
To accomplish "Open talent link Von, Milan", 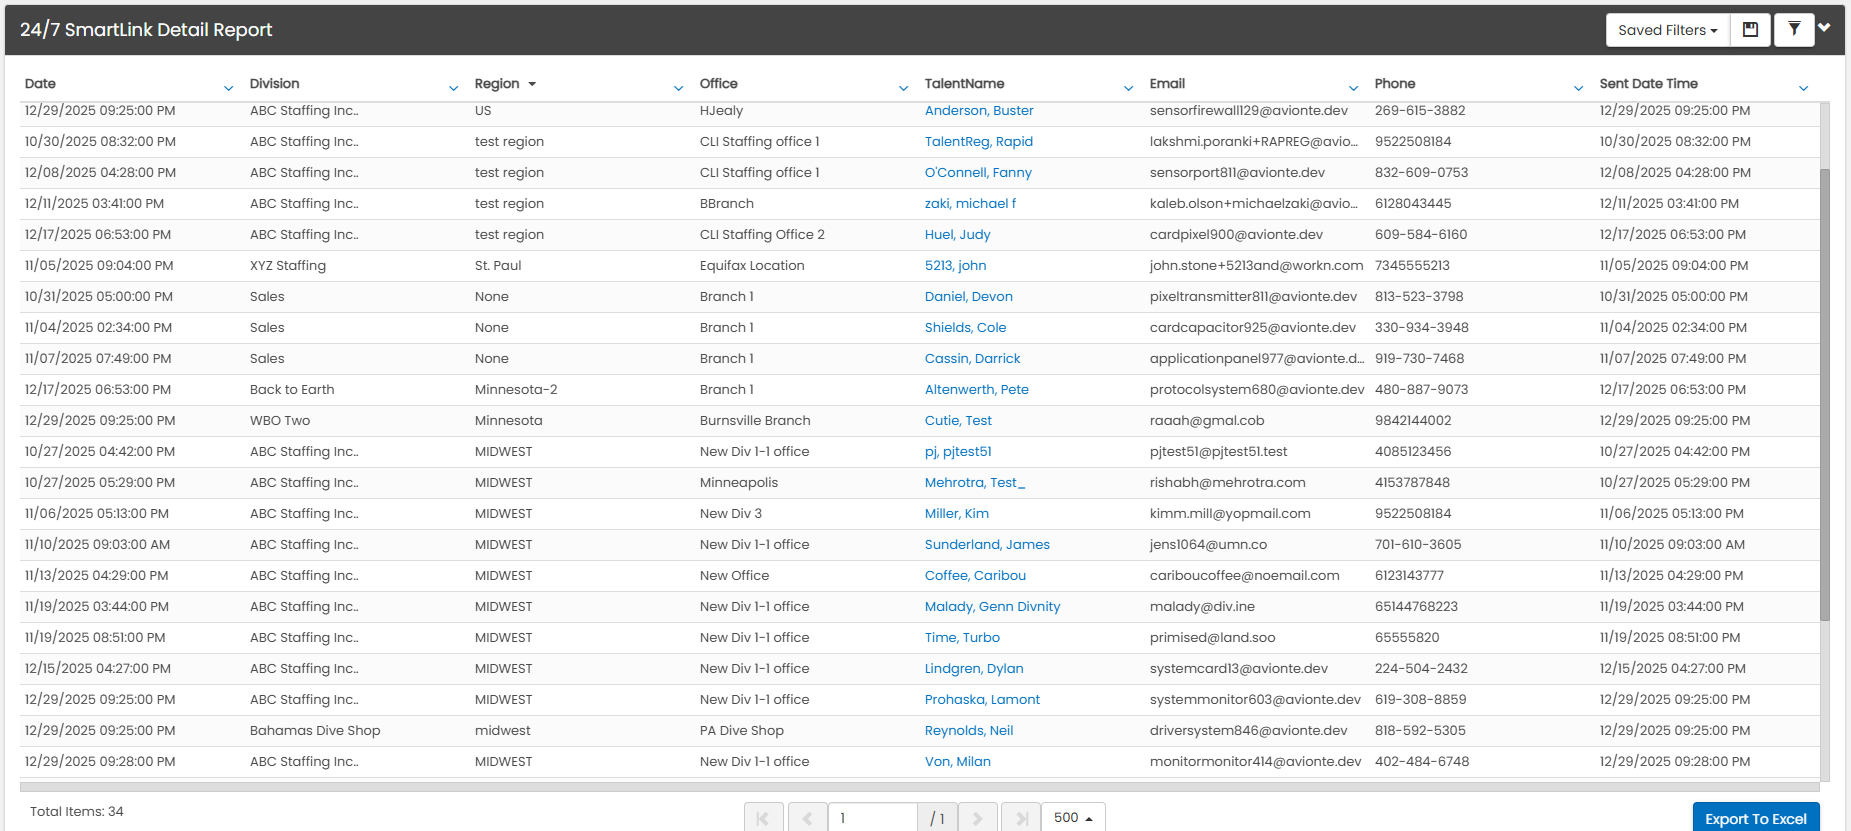I will (958, 762).
